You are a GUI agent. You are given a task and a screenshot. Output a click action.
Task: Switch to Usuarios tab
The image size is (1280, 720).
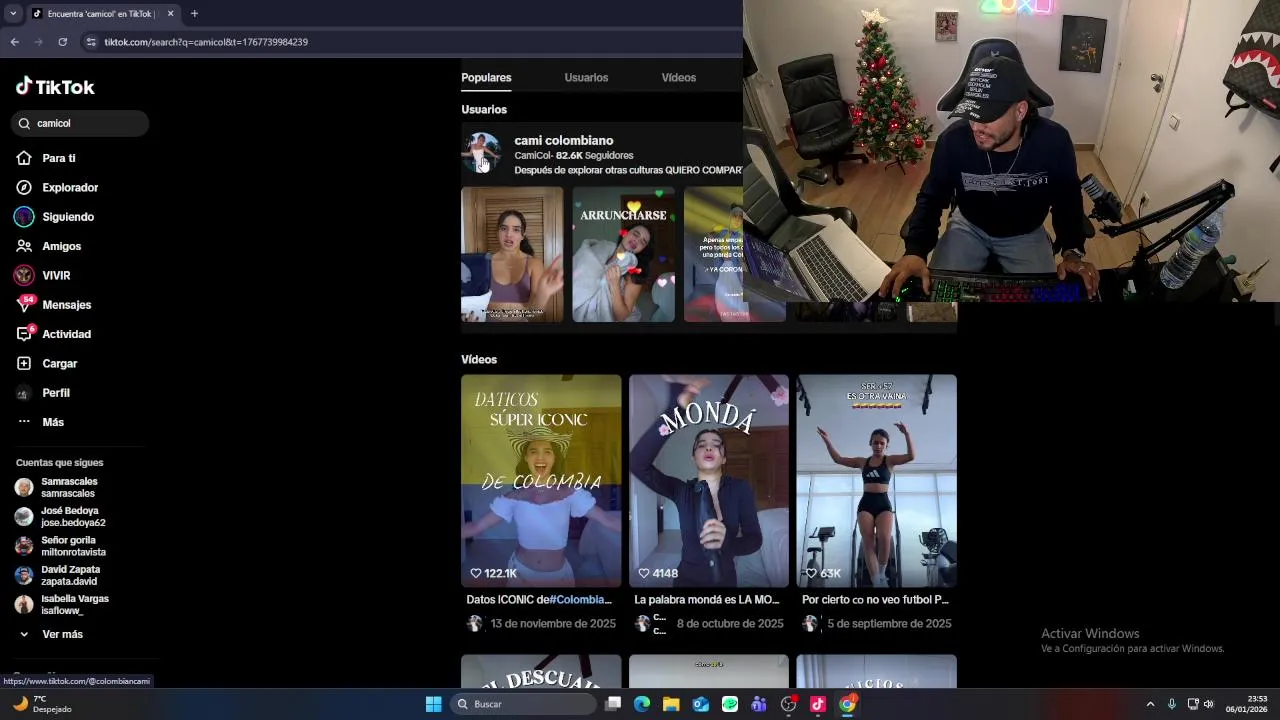pyautogui.click(x=586, y=77)
